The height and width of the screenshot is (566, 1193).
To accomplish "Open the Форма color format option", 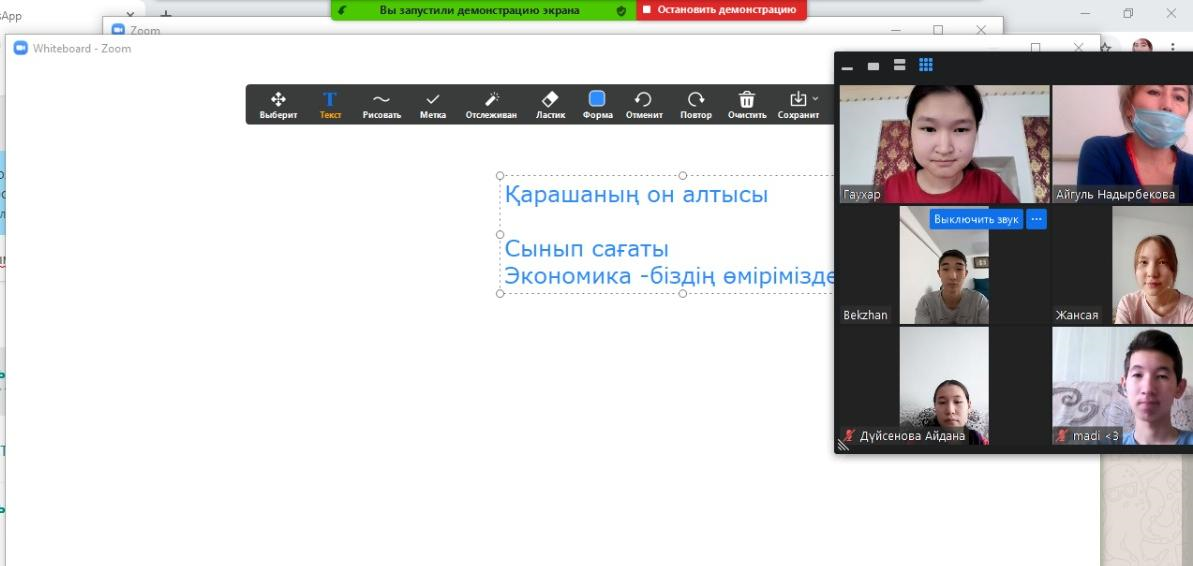I will (x=597, y=105).
